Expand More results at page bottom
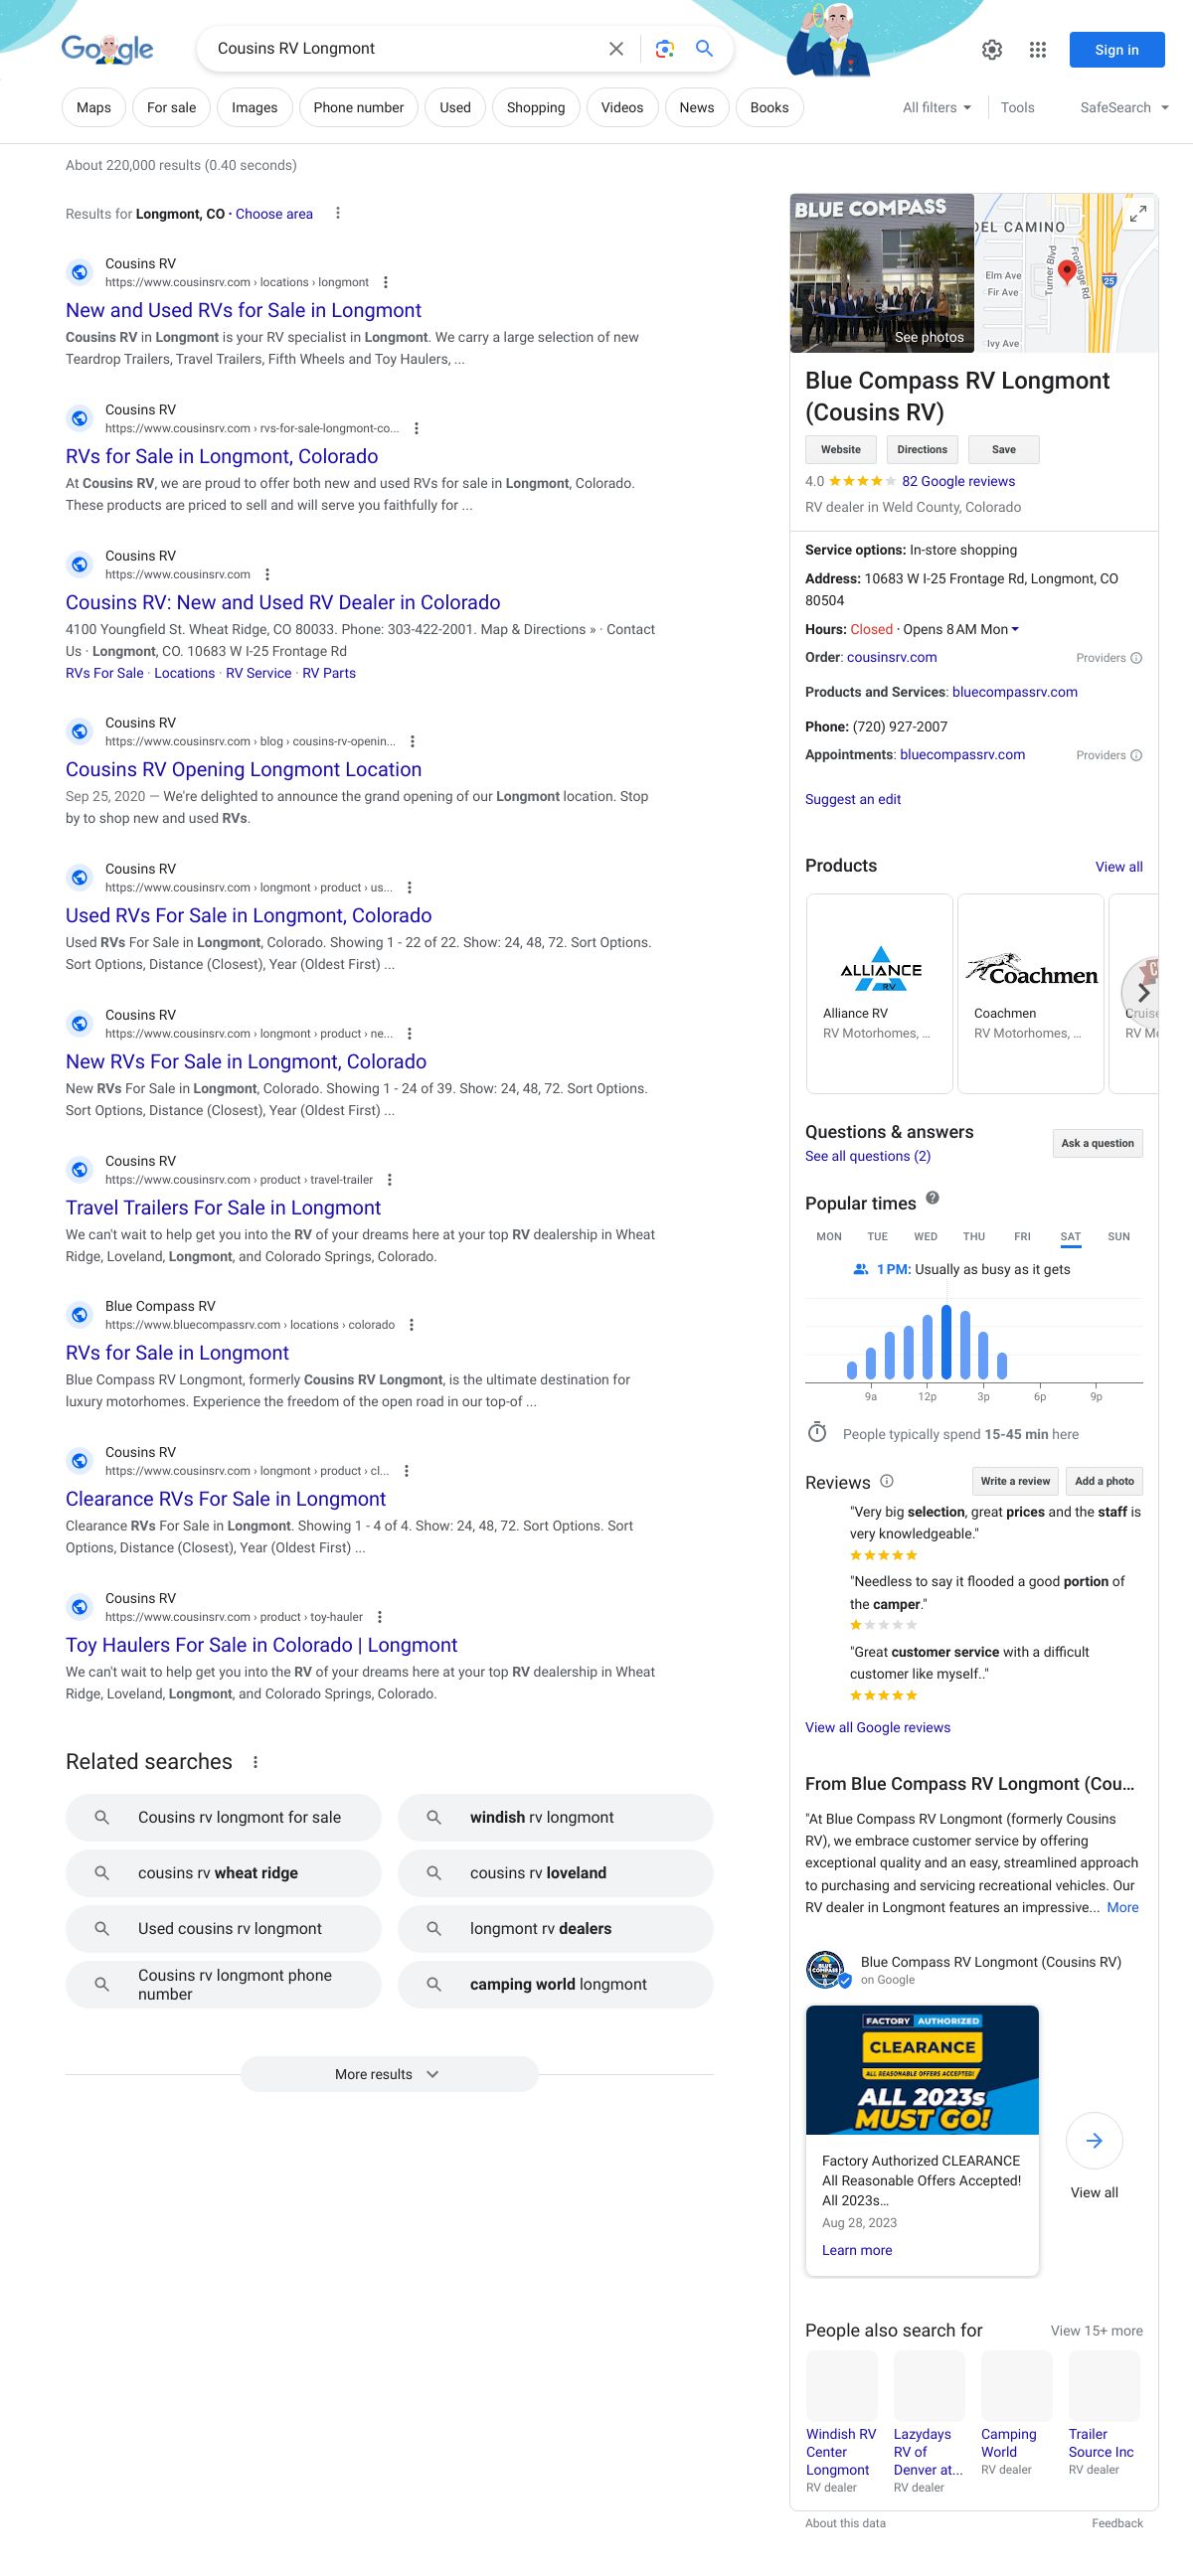The image size is (1193, 2576). click(388, 2074)
